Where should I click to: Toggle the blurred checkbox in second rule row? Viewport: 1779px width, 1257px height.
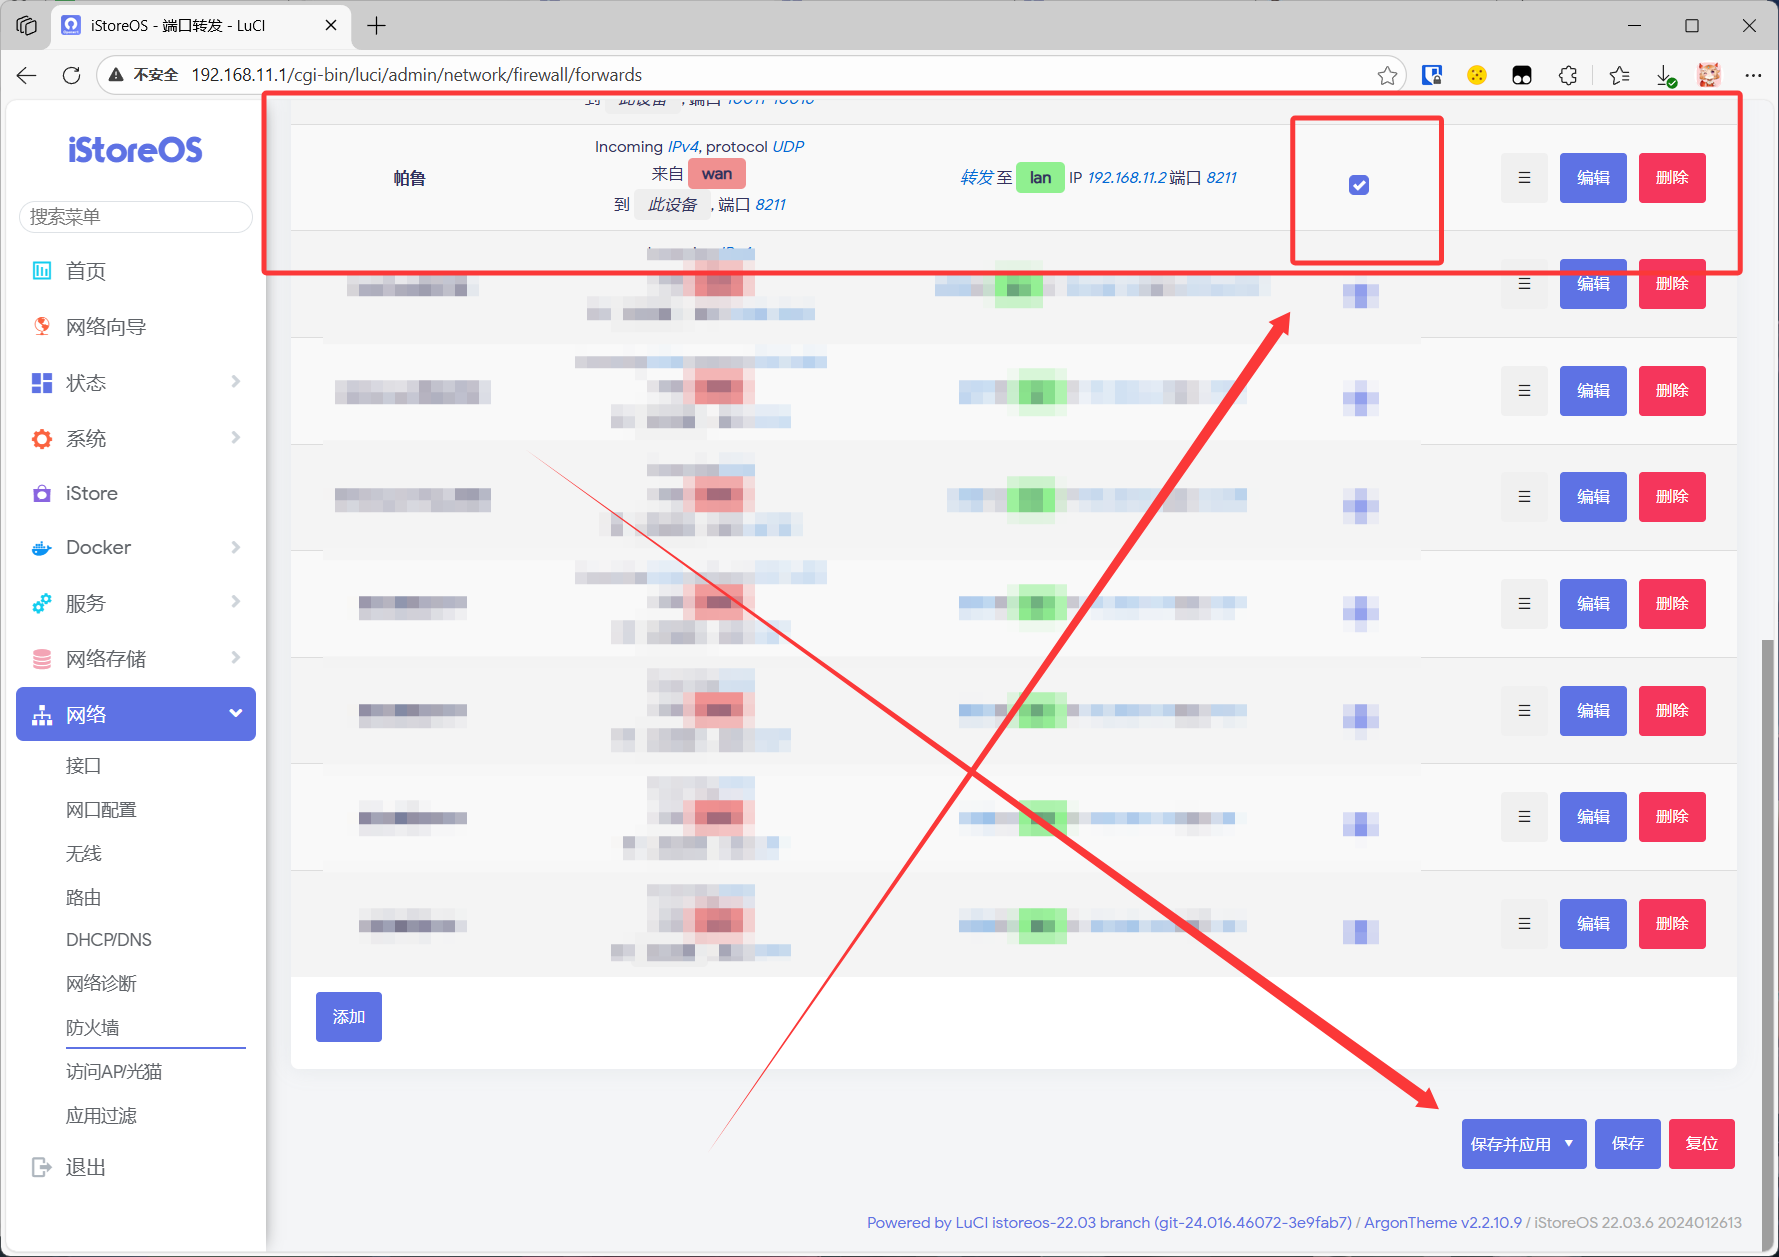(1360, 295)
